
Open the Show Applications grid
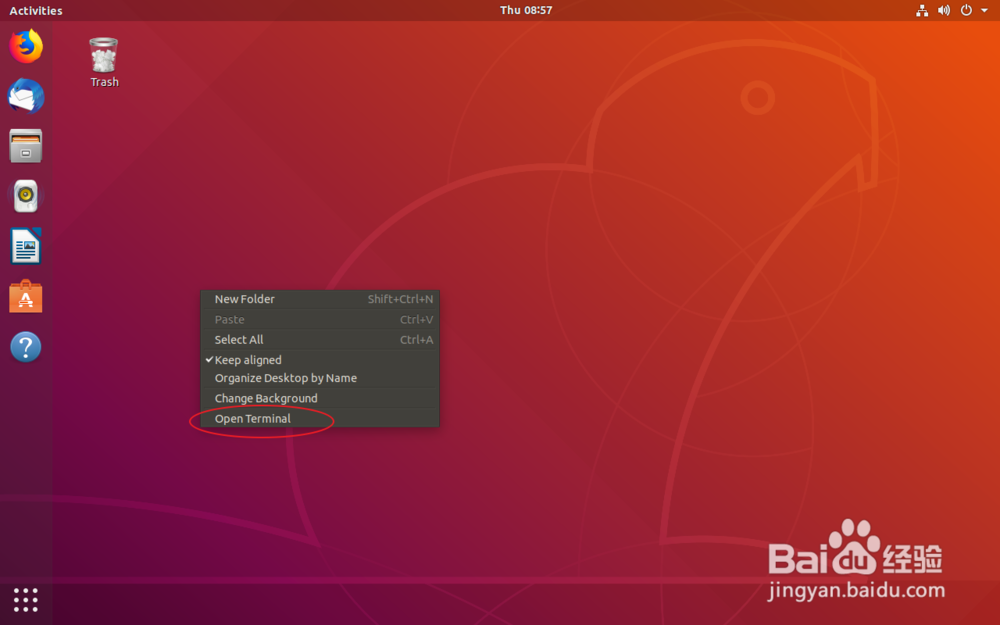25,600
